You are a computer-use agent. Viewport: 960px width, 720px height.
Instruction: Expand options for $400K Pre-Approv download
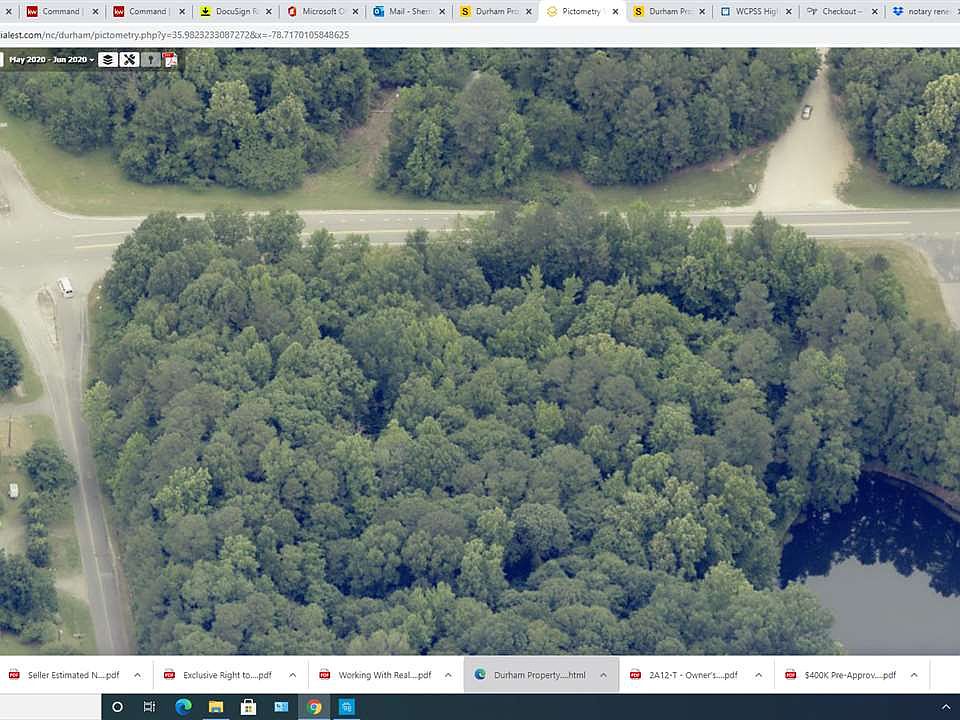914,675
